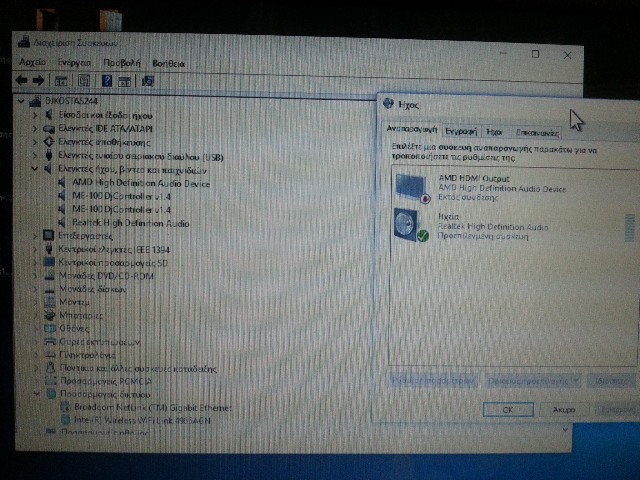Select the AMD HDMI Output device icon
Screen dimensions: 640x480
pos(410,187)
